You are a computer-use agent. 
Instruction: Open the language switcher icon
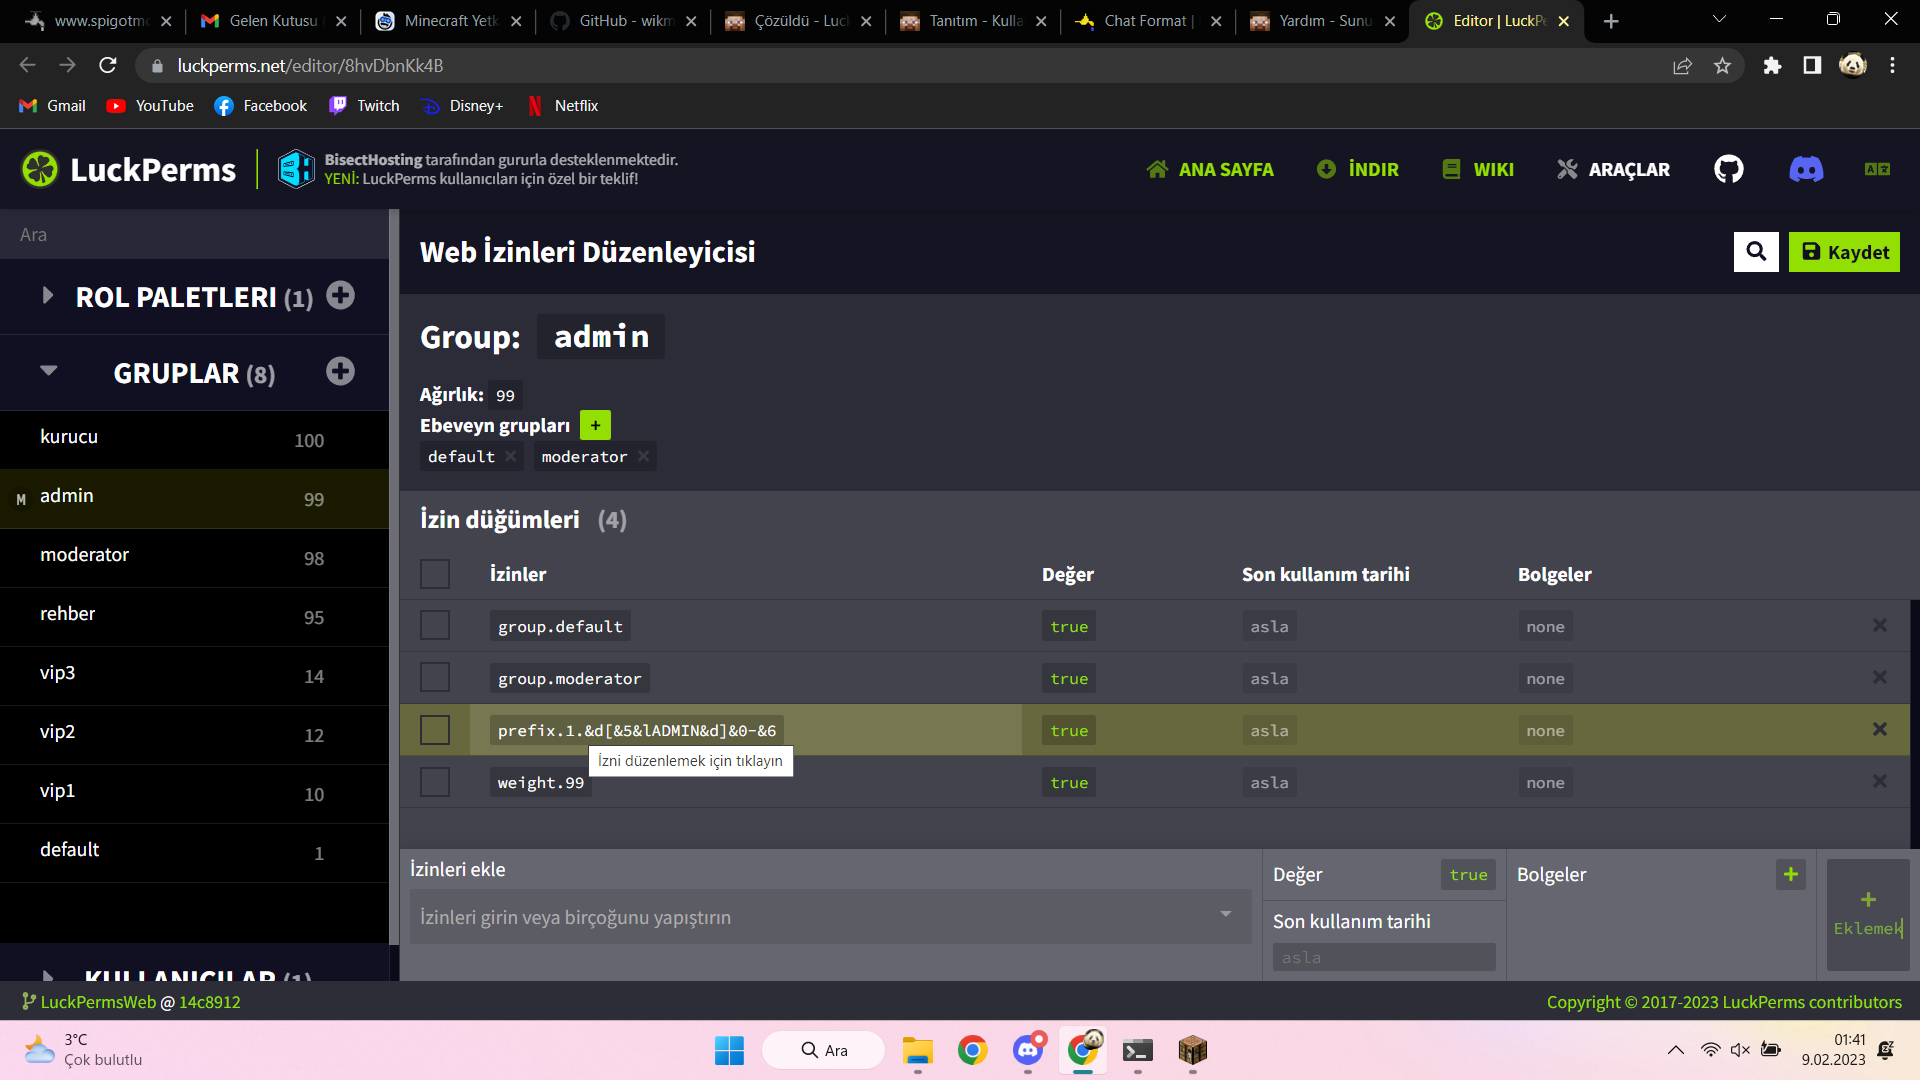coord(1877,169)
